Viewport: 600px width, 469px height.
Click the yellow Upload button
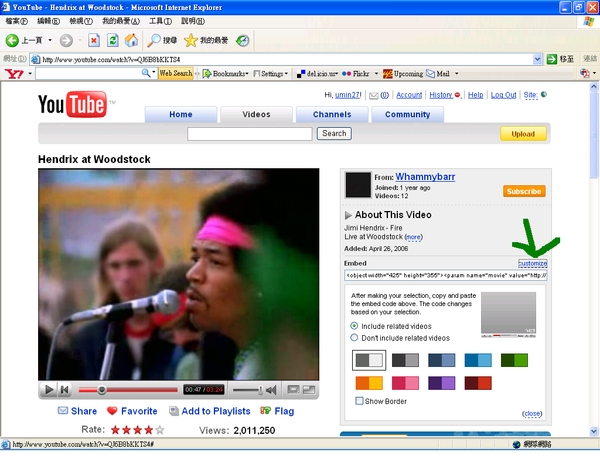click(523, 134)
